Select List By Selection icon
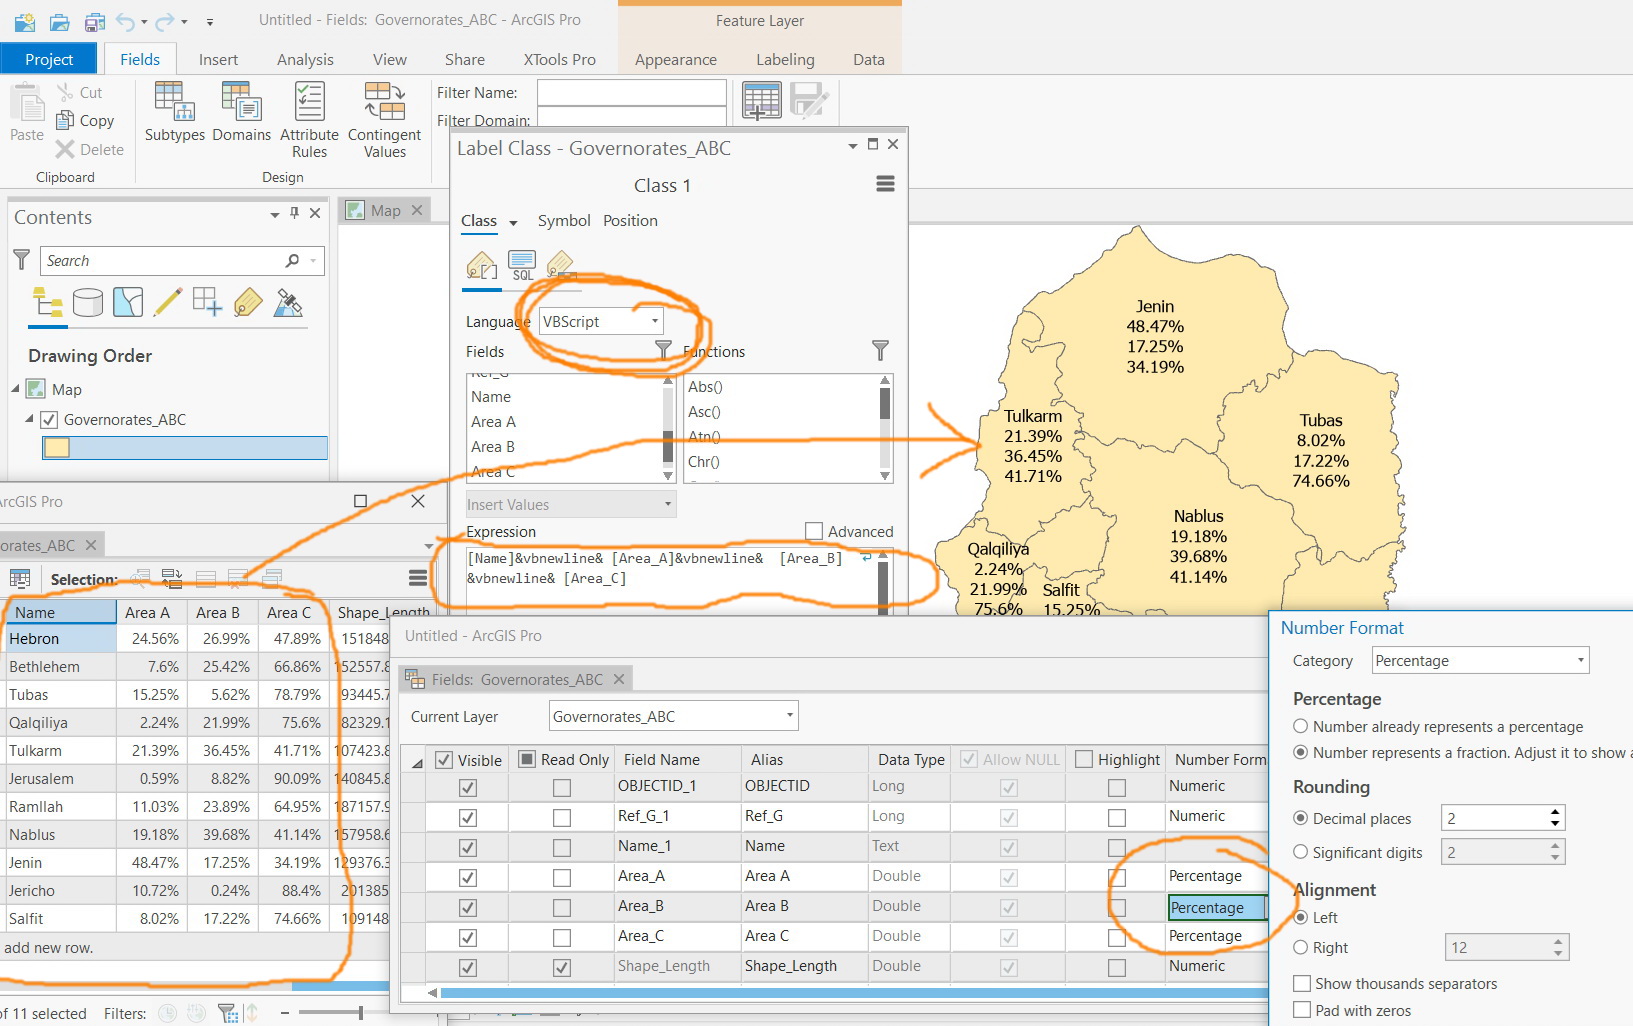The height and width of the screenshot is (1026, 1633). click(127, 302)
